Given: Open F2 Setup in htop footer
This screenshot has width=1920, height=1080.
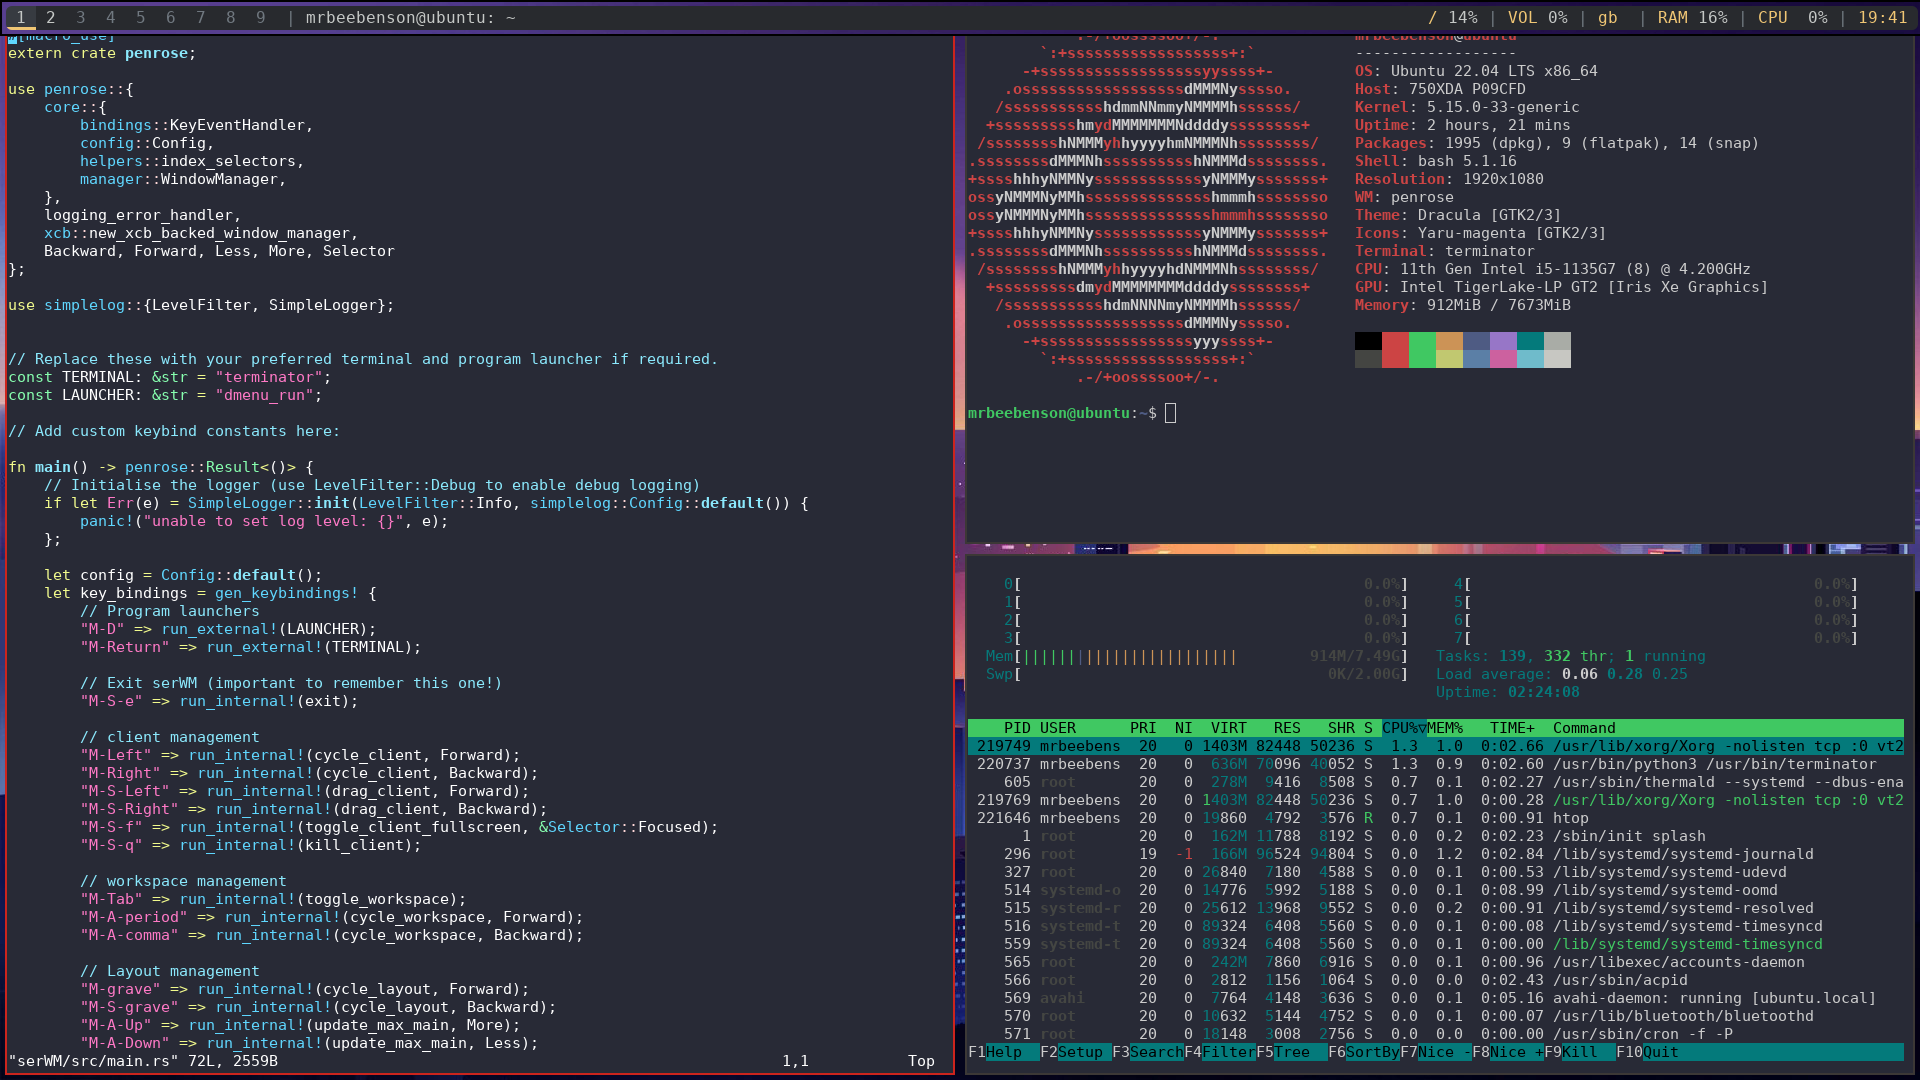Looking at the screenshot, I should click(x=1080, y=1052).
